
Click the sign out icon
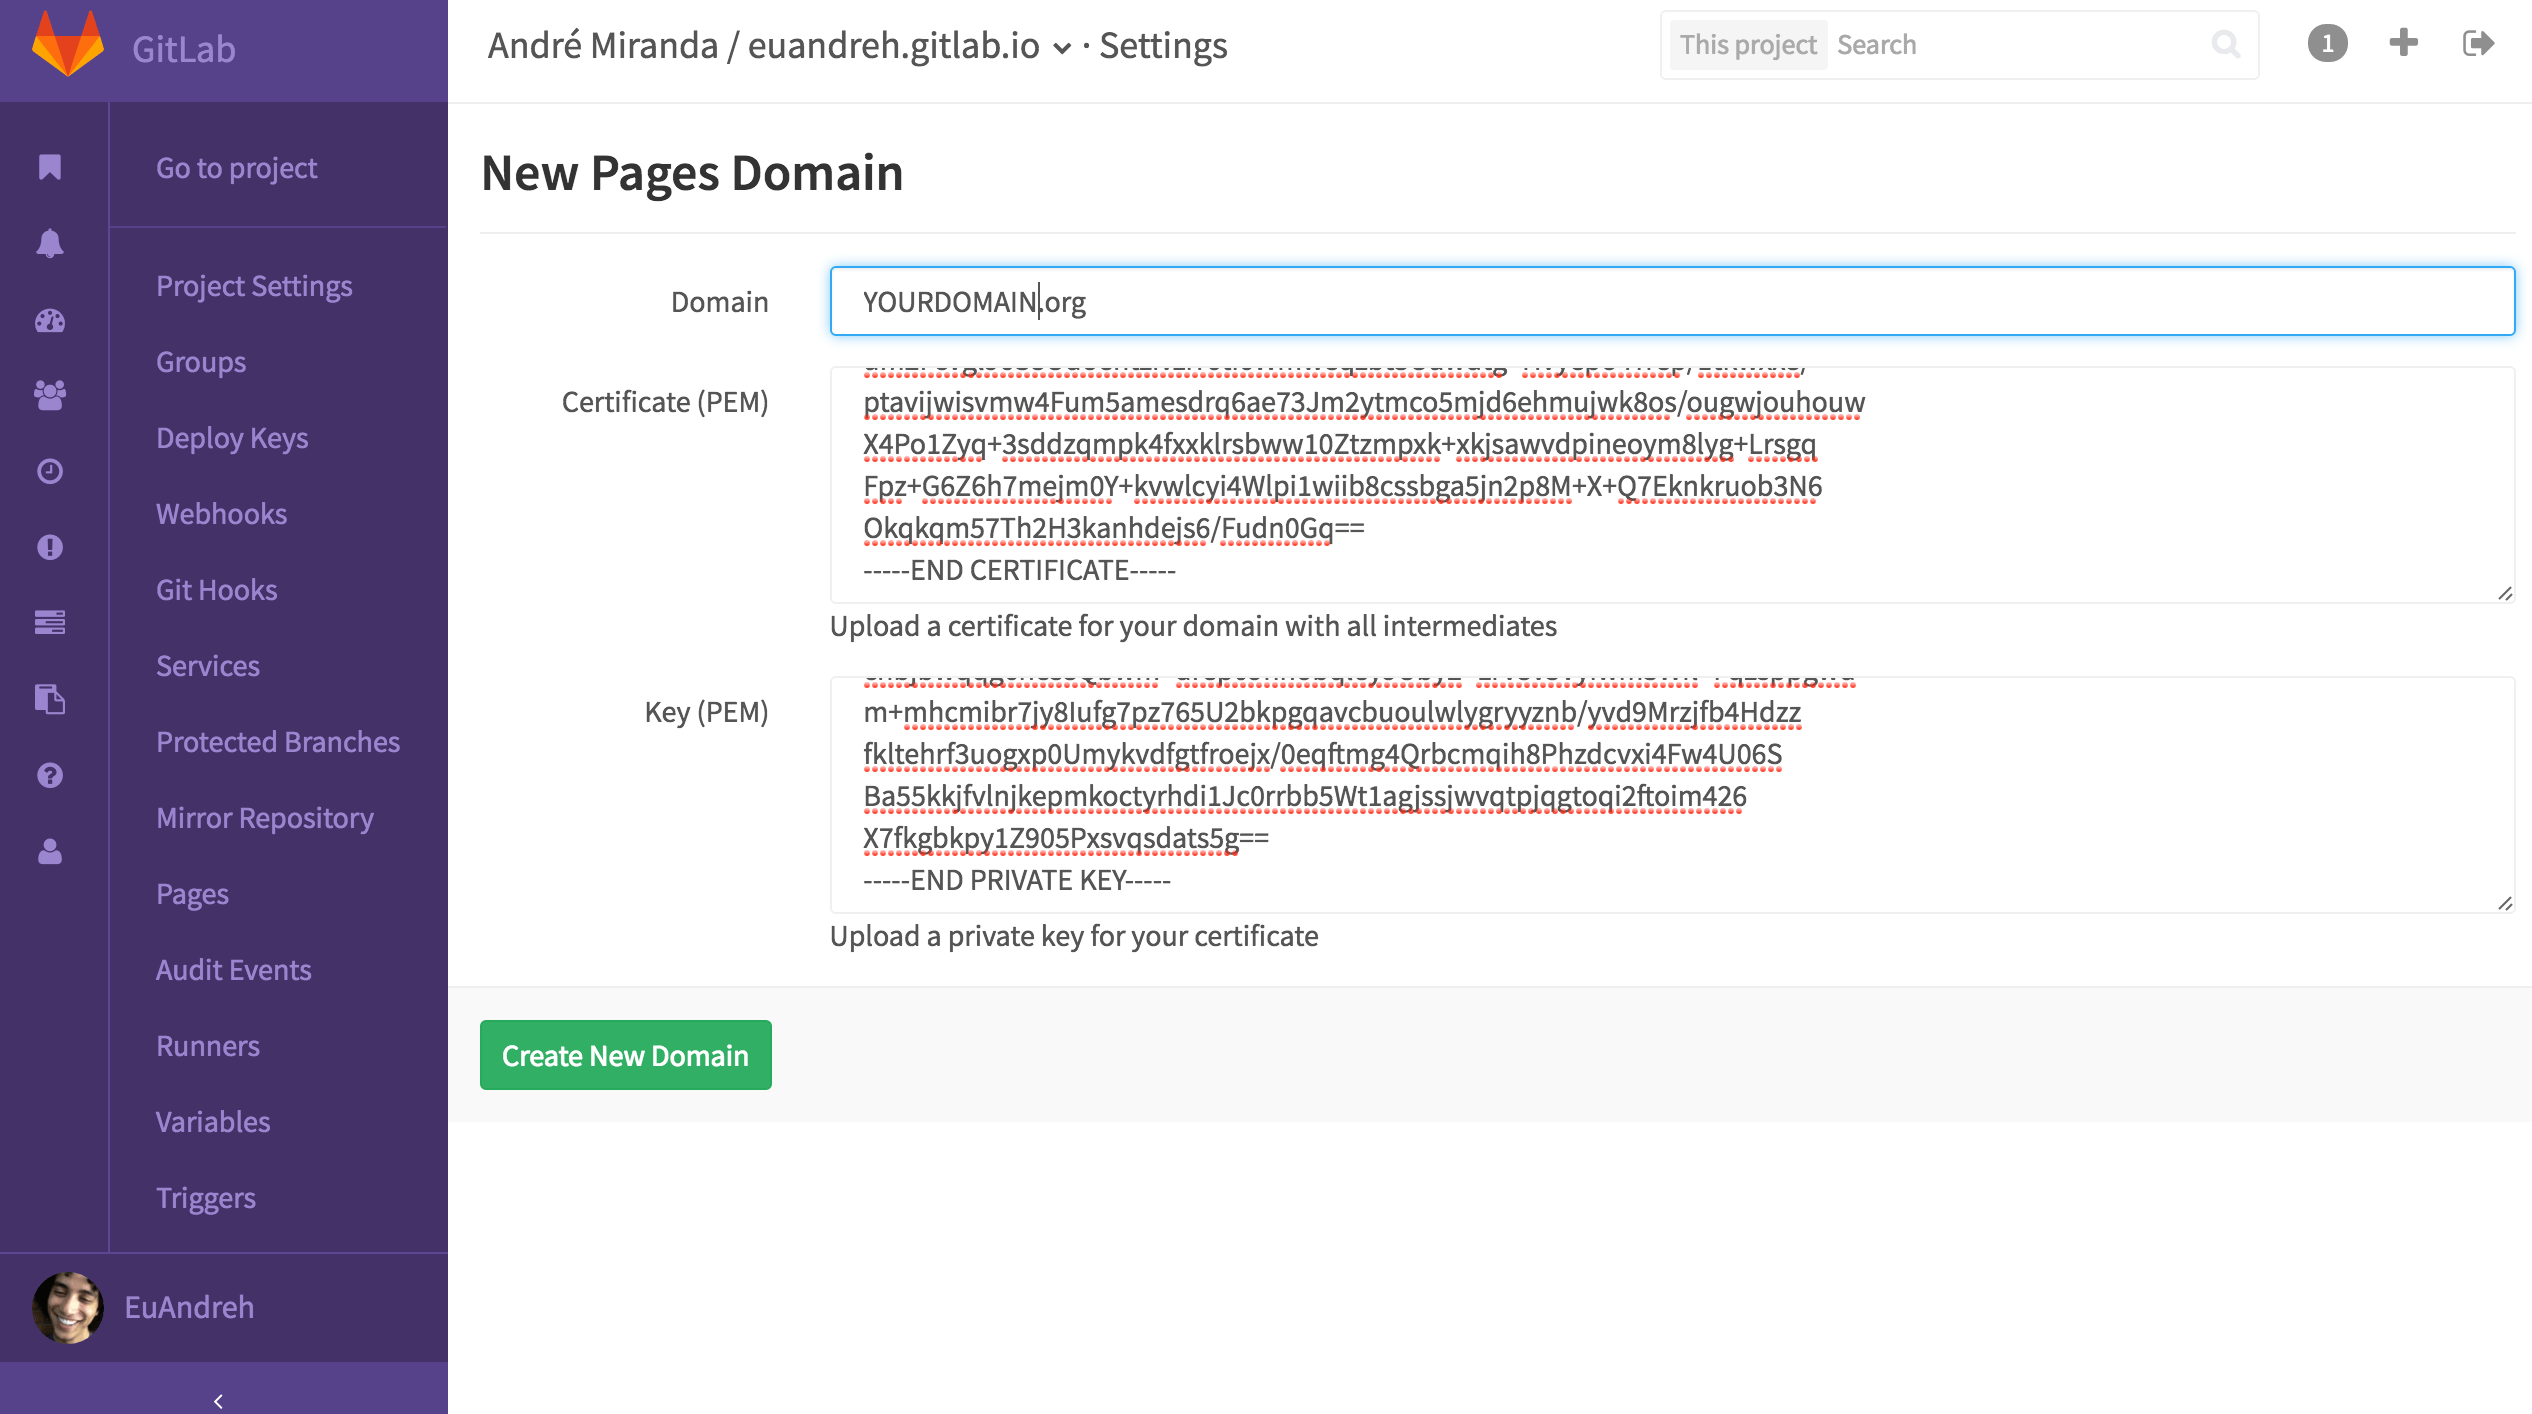[x=2479, y=43]
